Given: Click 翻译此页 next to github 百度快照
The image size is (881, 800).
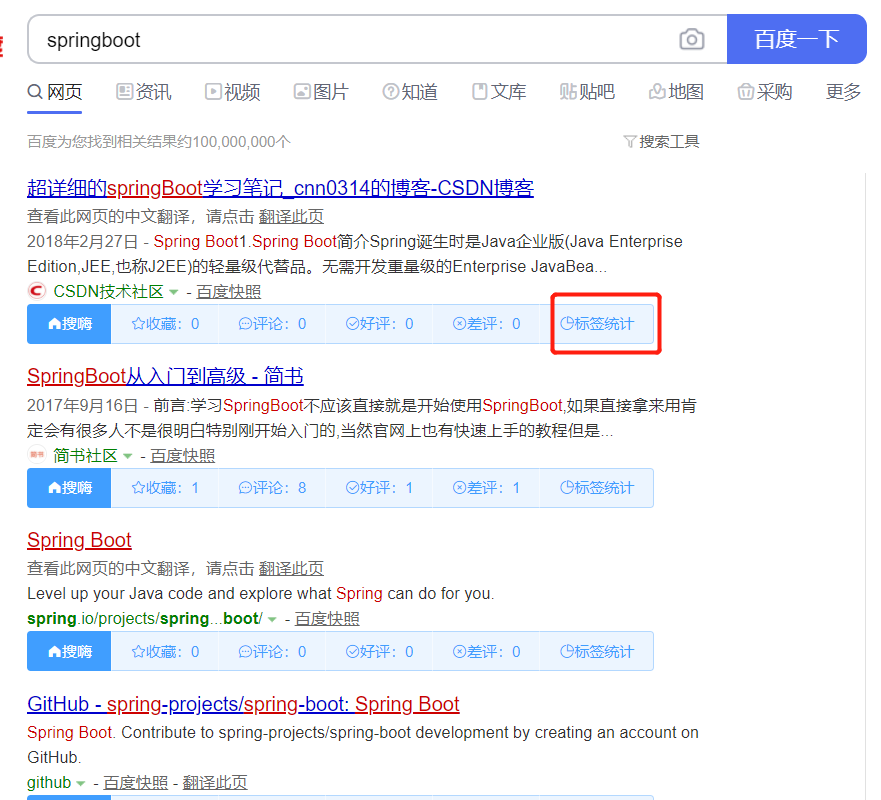Looking at the screenshot, I should 215,783.
